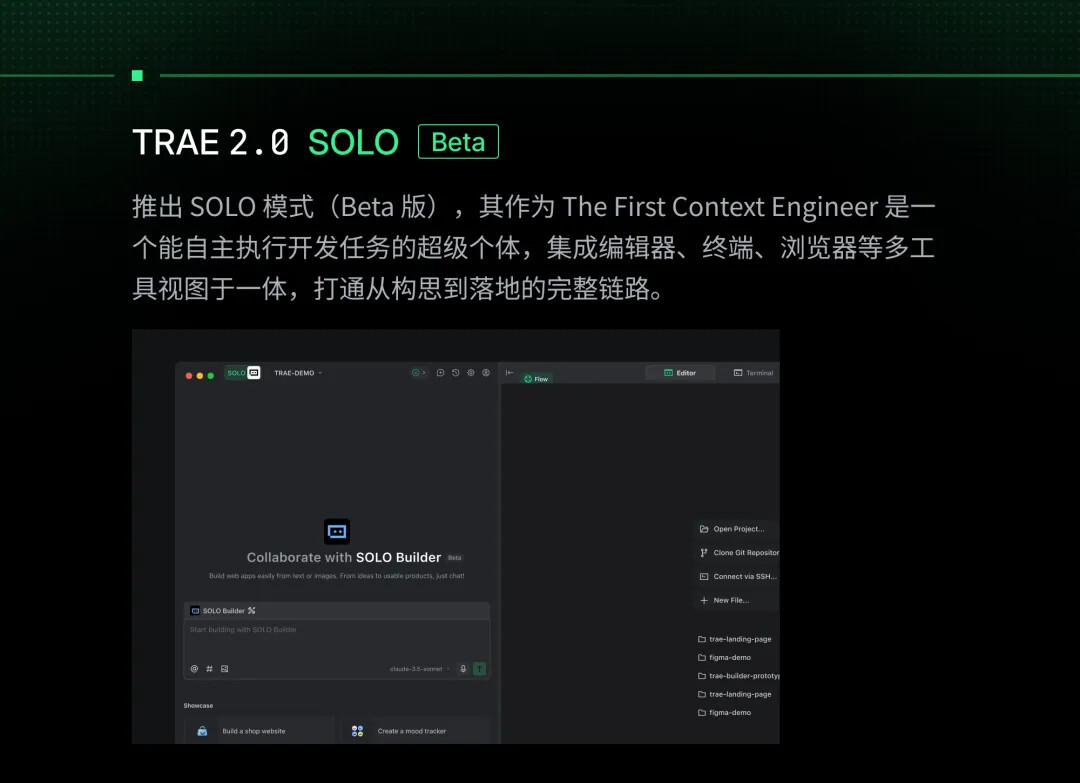Image resolution: width=1080 pixels, height=783 pixels.
Task: Click the @ mention icon in chat input
Action: point(194,669)
